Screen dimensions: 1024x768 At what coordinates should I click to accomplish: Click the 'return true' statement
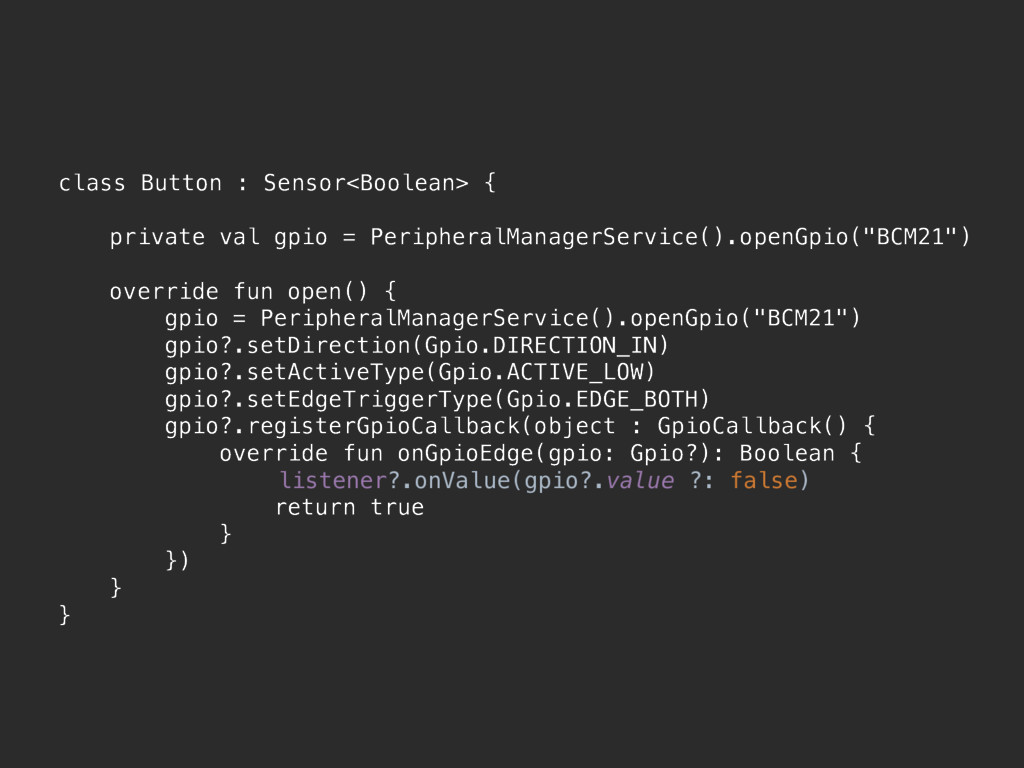click(349, 507)
